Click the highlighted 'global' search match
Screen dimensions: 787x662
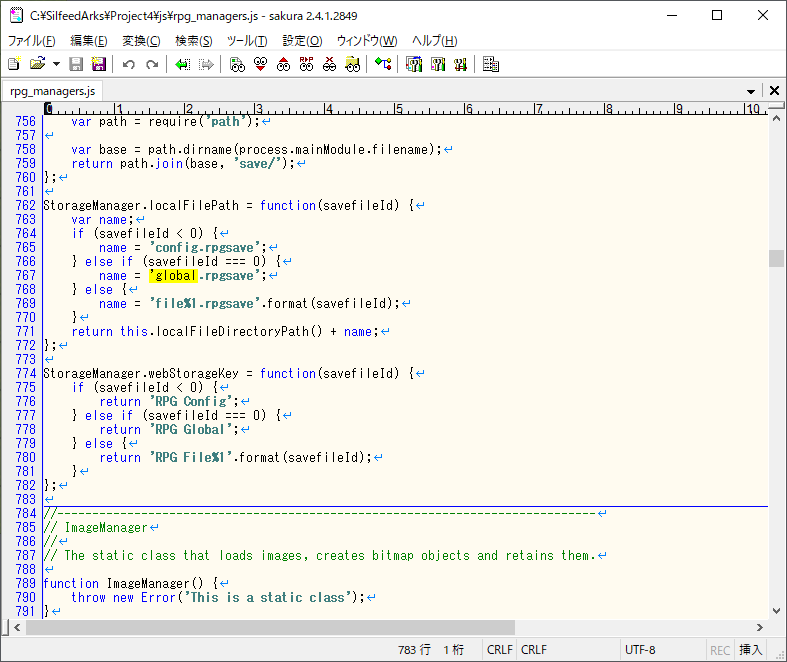pyautogui.click(x=173, y=276)
